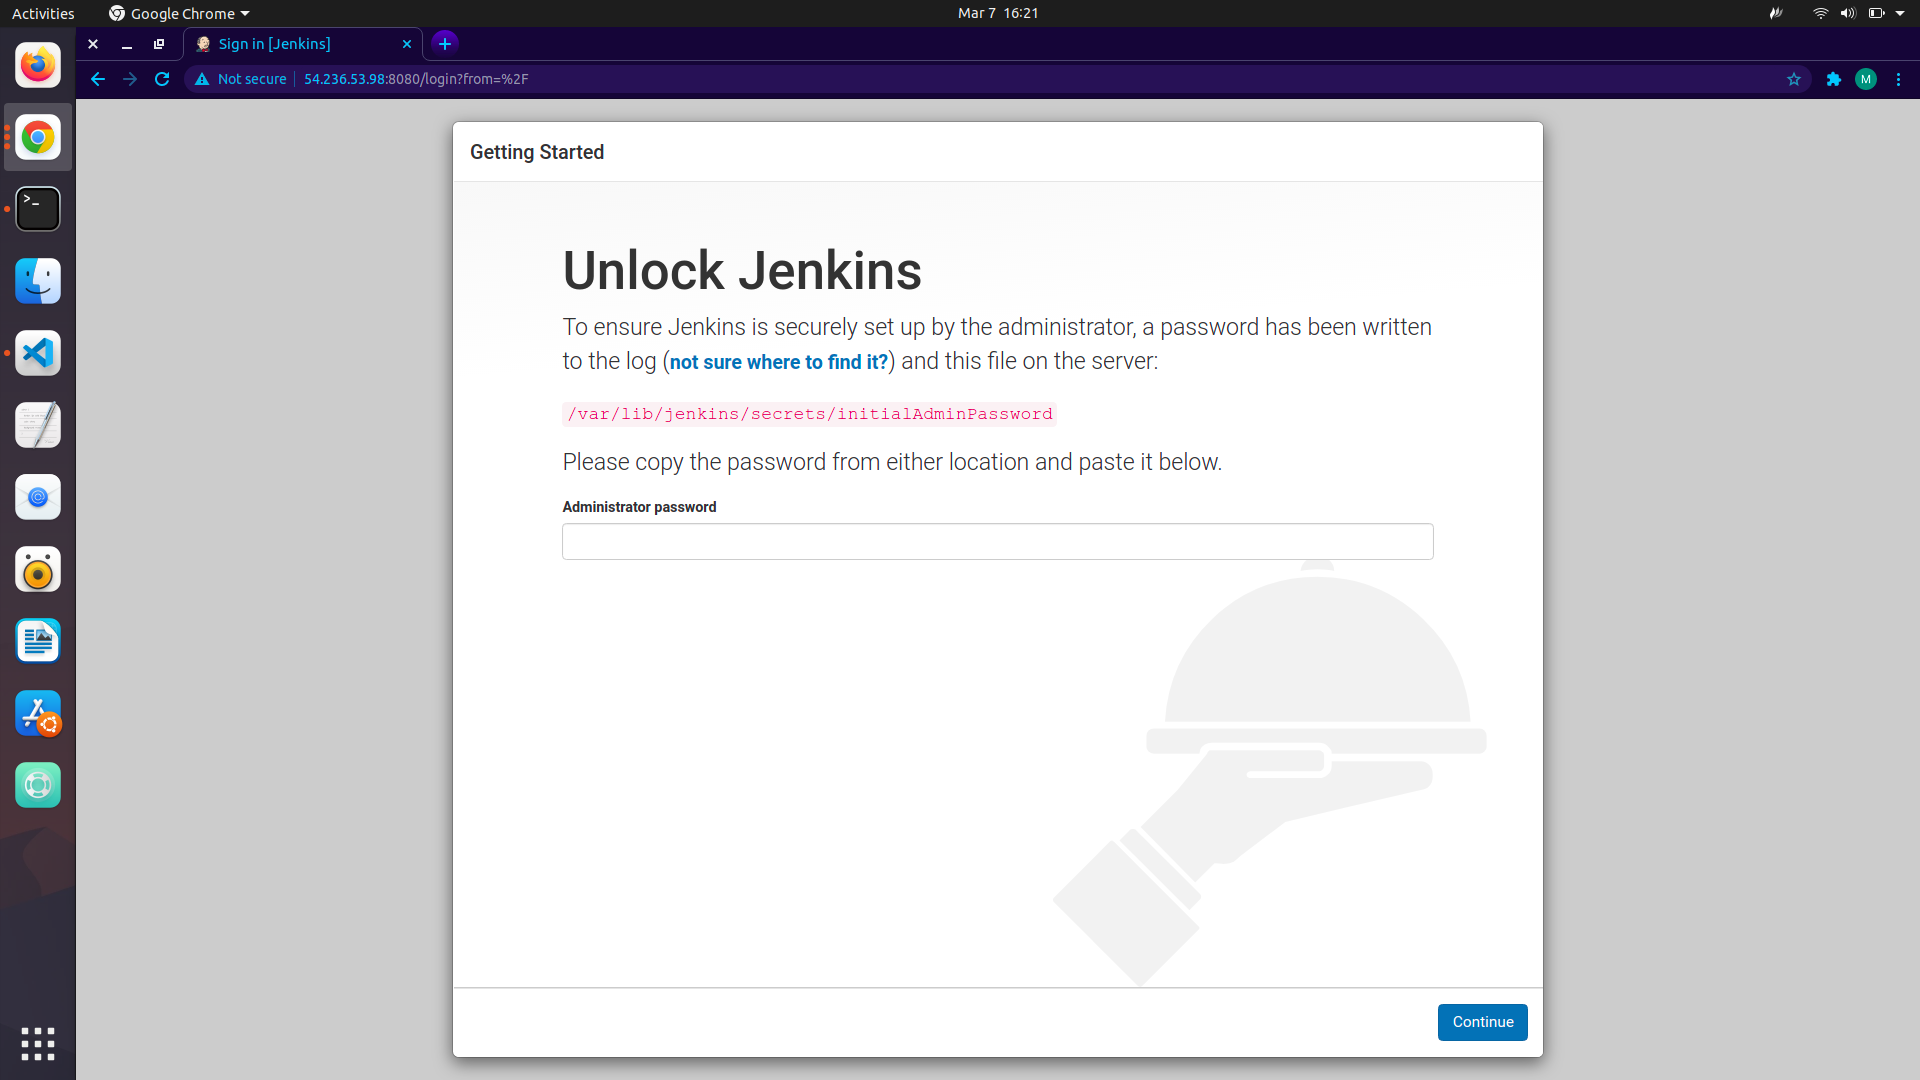Screen dimensions: 1920x1080
Task: Click the Administrator password label
Action: (639, 507)
